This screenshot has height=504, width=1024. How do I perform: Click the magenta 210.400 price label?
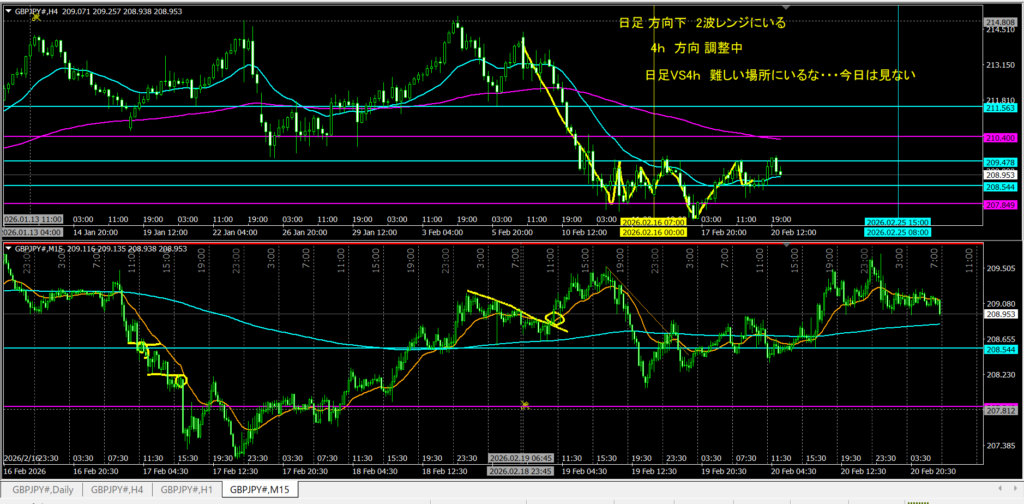pyautogui.click(x=1002, y=137)
